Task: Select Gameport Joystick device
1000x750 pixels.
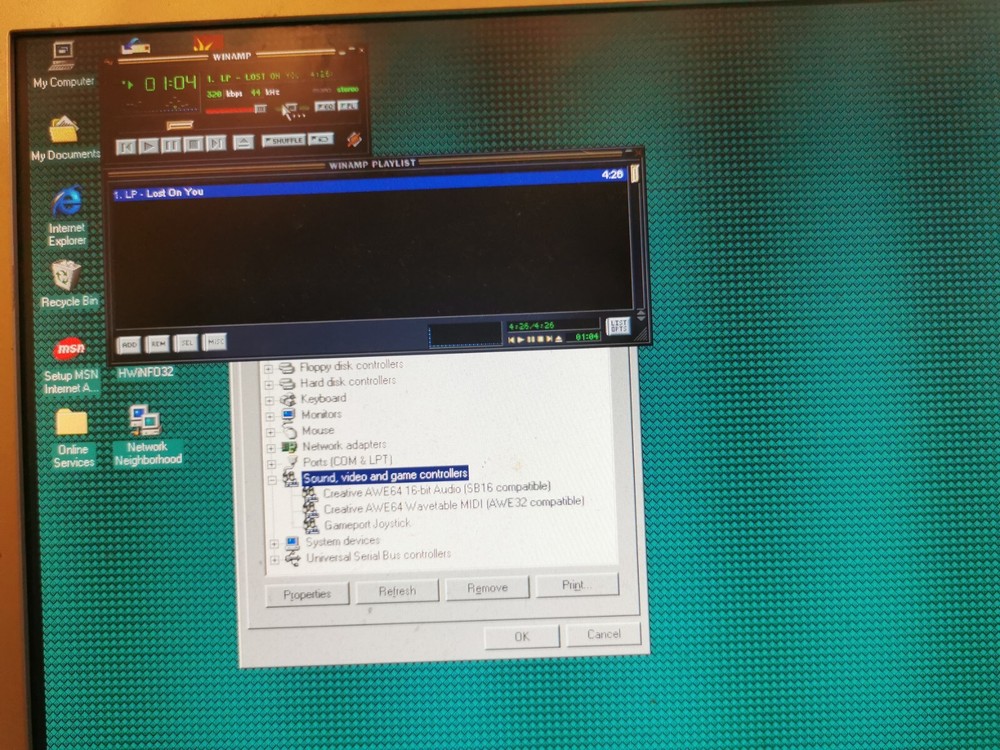Action: [x=367, y=524]
